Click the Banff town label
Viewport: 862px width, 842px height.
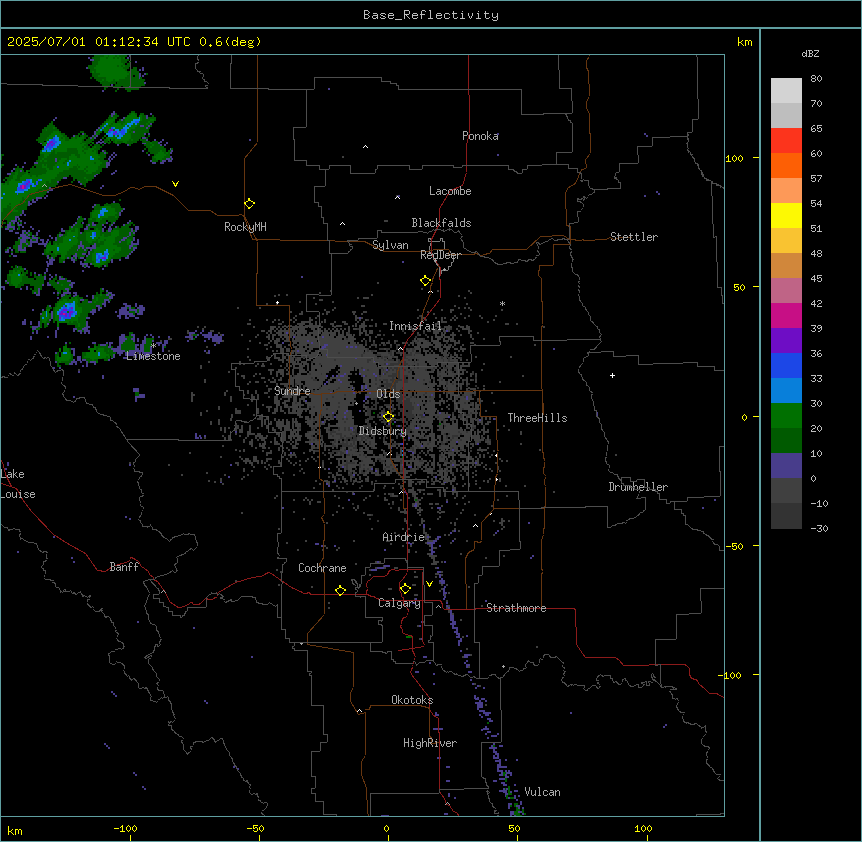click(x=124, y=567)
